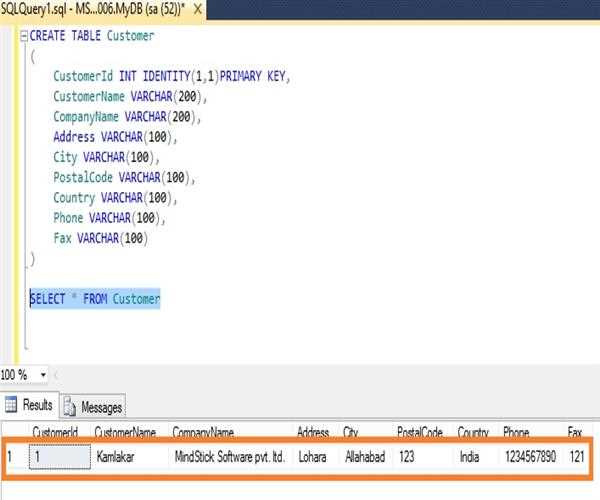Select row 1 via its row header

(x=10, y=456)
